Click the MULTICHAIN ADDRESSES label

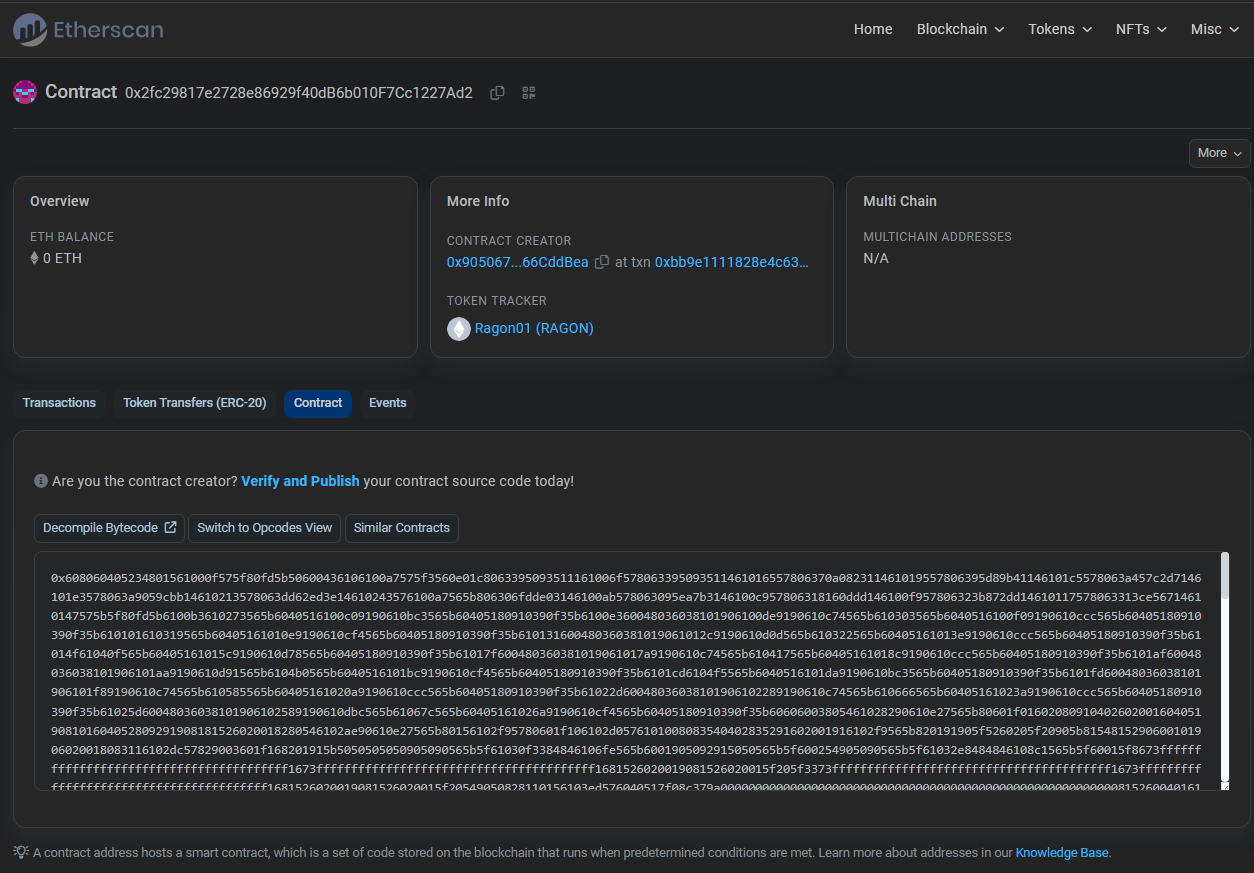(937, 237)
